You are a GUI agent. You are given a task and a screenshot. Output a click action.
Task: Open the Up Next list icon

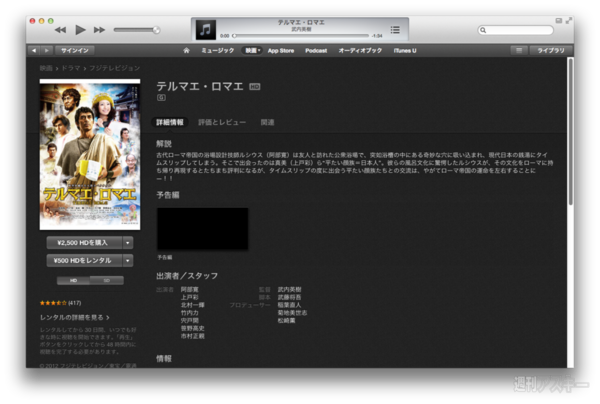395,29
